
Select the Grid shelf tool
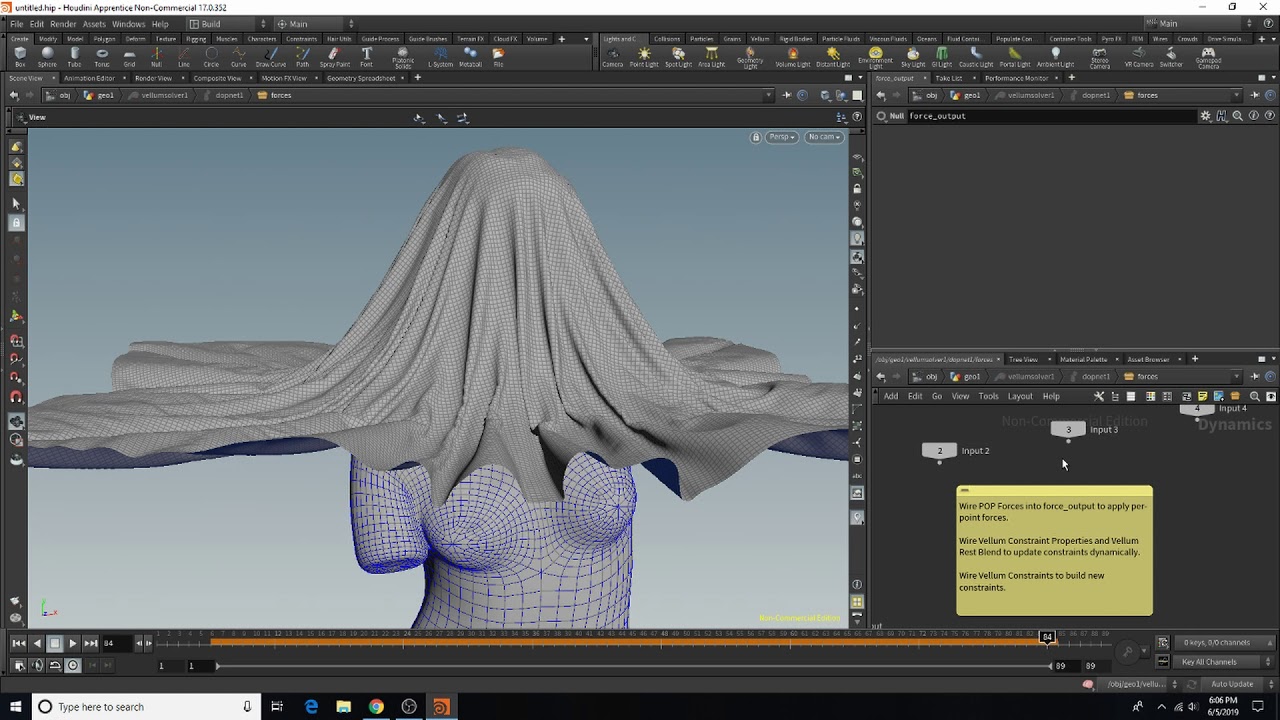point(129,57)
